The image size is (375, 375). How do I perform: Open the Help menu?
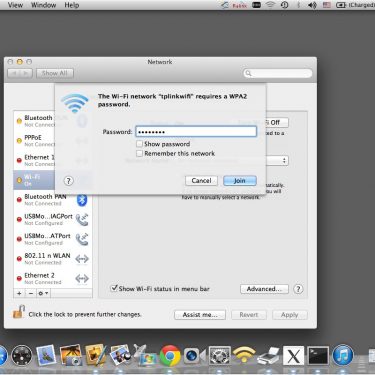point(72,5)
